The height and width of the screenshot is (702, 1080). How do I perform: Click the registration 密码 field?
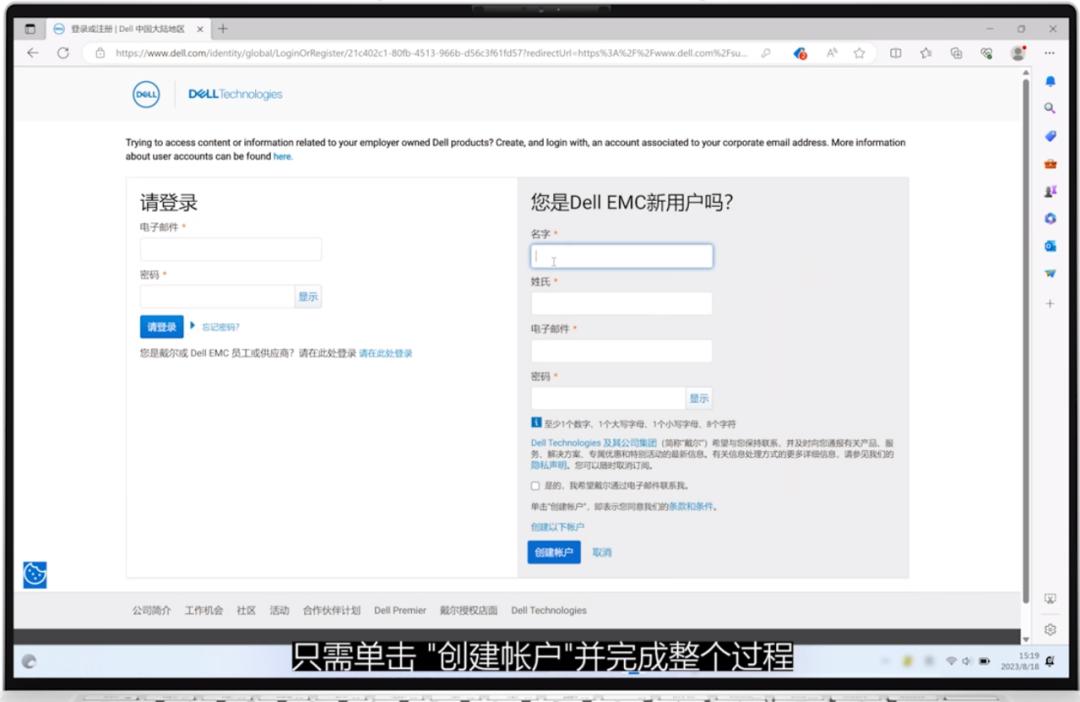click(x=608, y=398)
